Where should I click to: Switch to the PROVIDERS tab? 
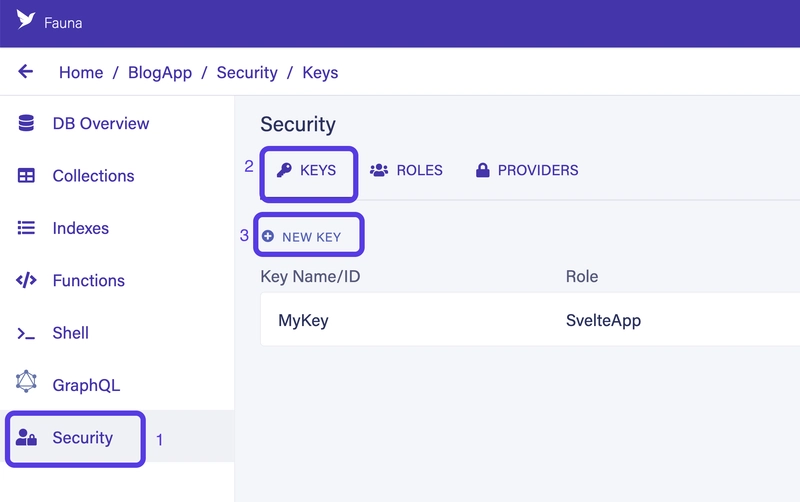pos(527,170)
